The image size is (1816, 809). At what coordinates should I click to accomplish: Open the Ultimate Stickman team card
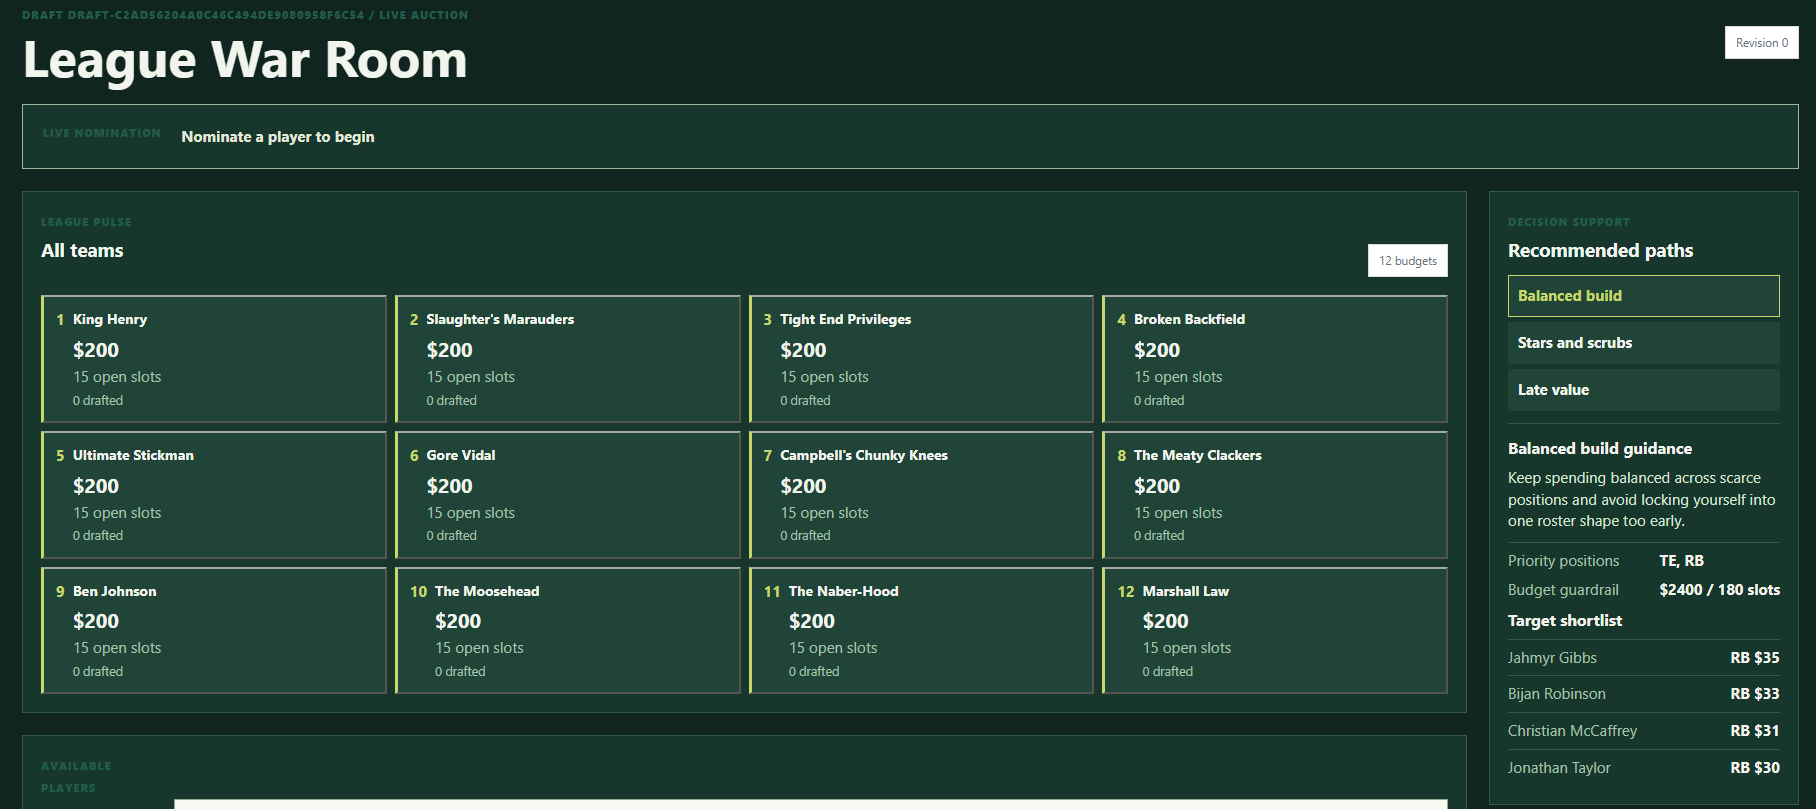point(214,495)
